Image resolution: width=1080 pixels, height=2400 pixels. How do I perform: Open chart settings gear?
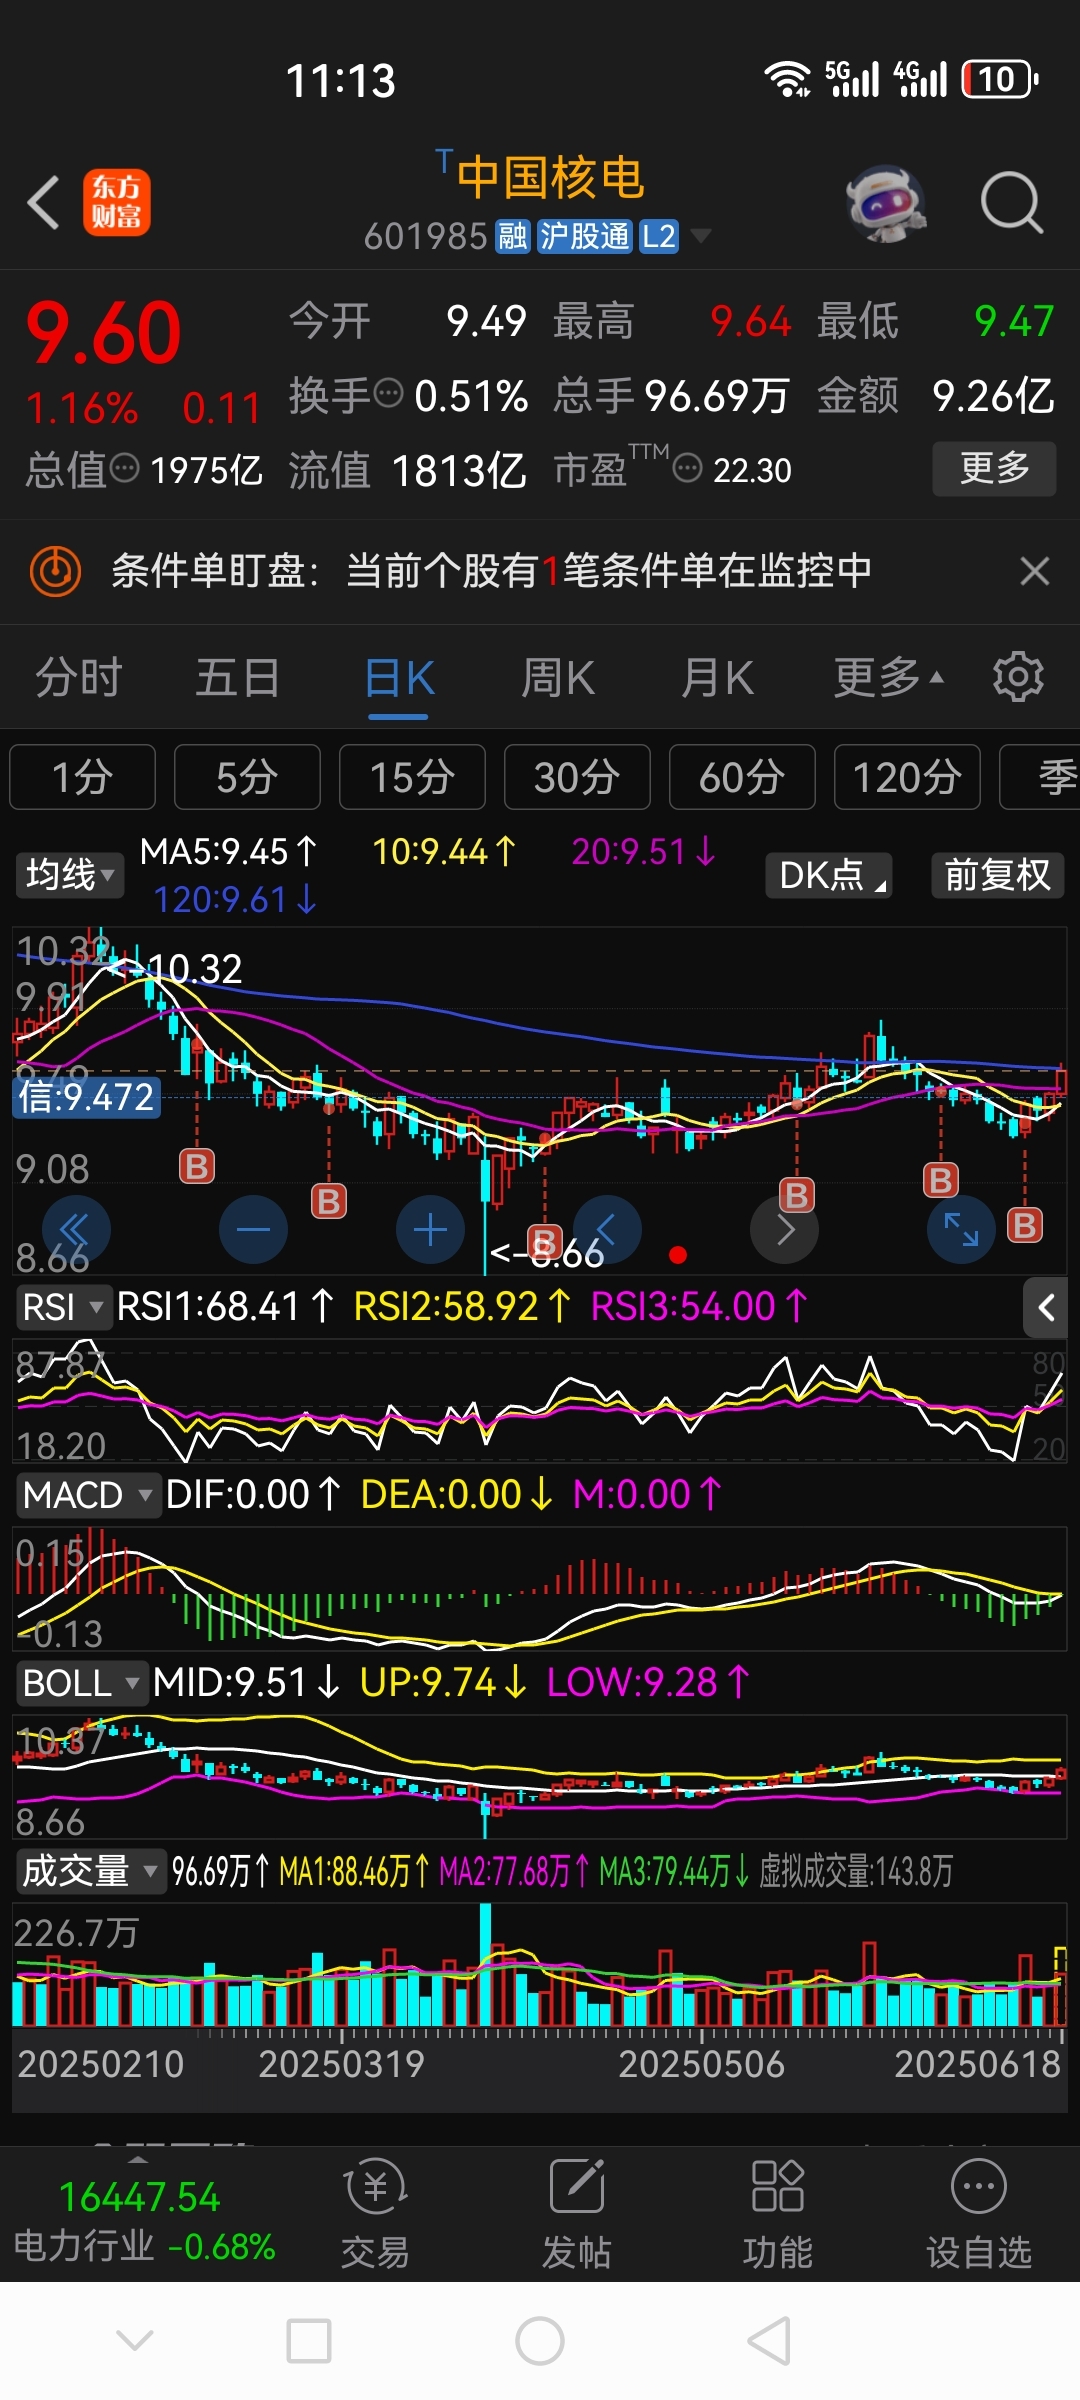(x=1018, y=677)
